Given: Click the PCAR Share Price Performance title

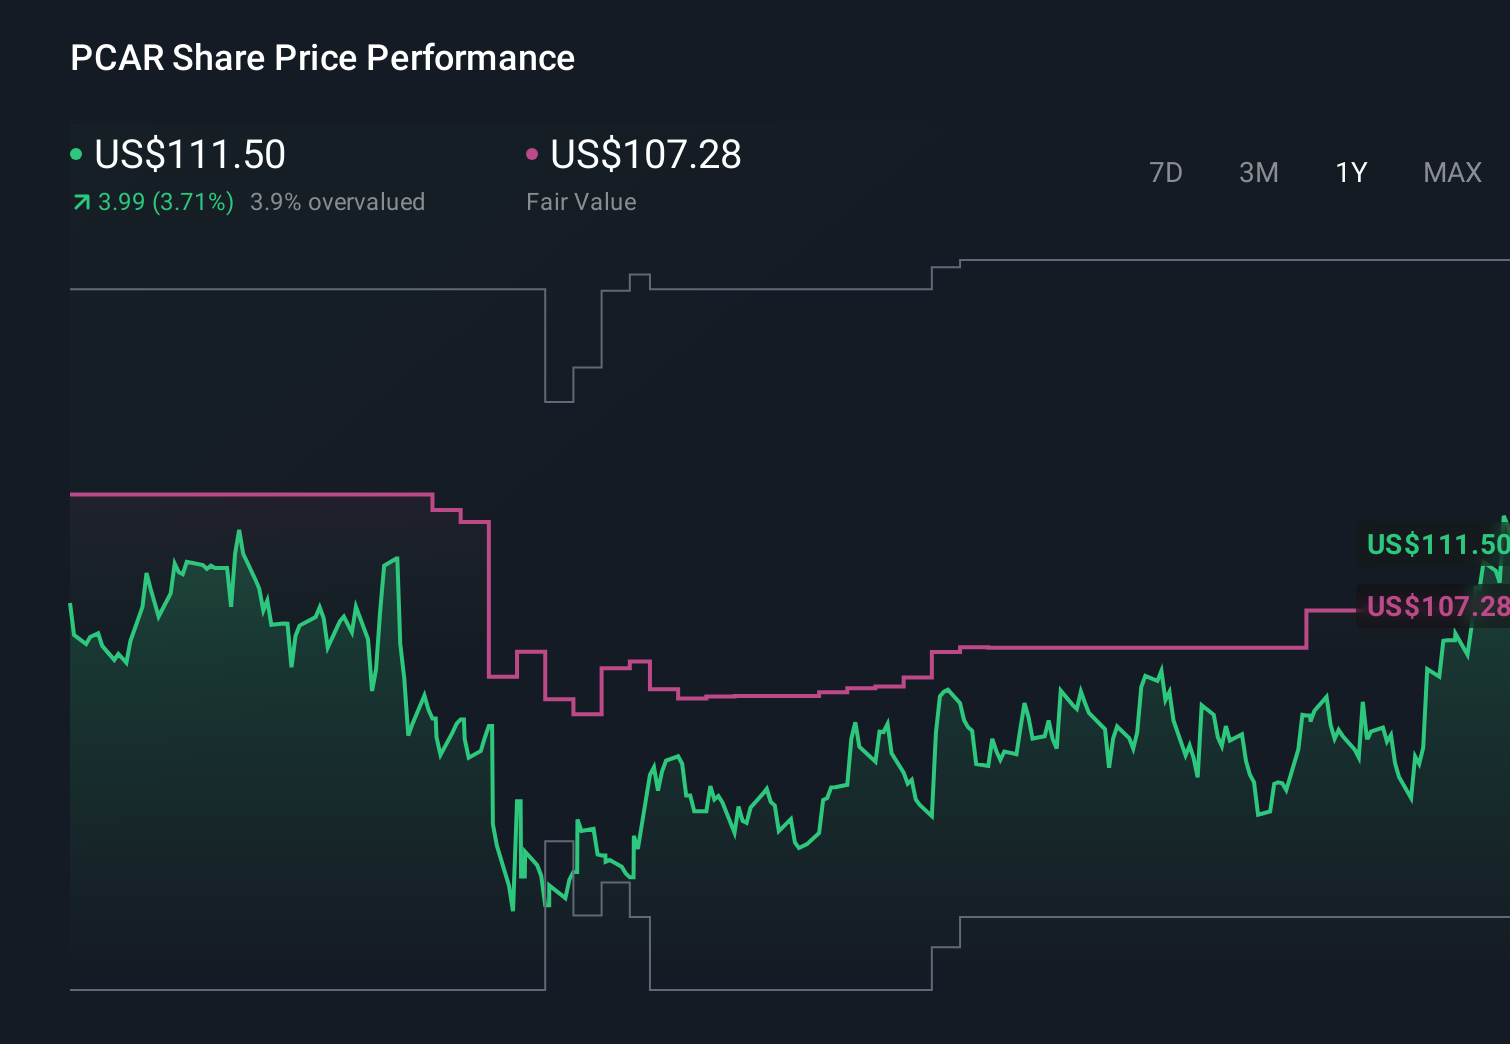Looking at the screenshot, I should point(322,58).
